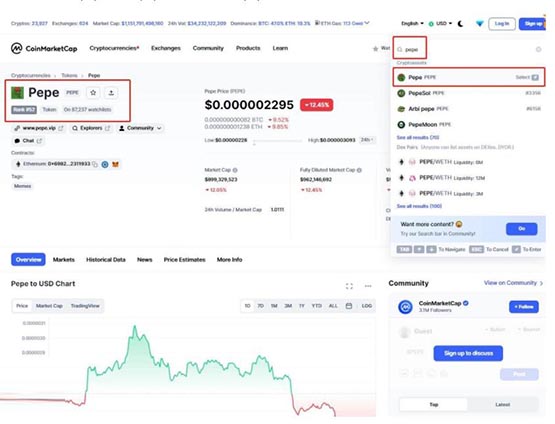Open chart more options ellipsis

pos(368,286)
